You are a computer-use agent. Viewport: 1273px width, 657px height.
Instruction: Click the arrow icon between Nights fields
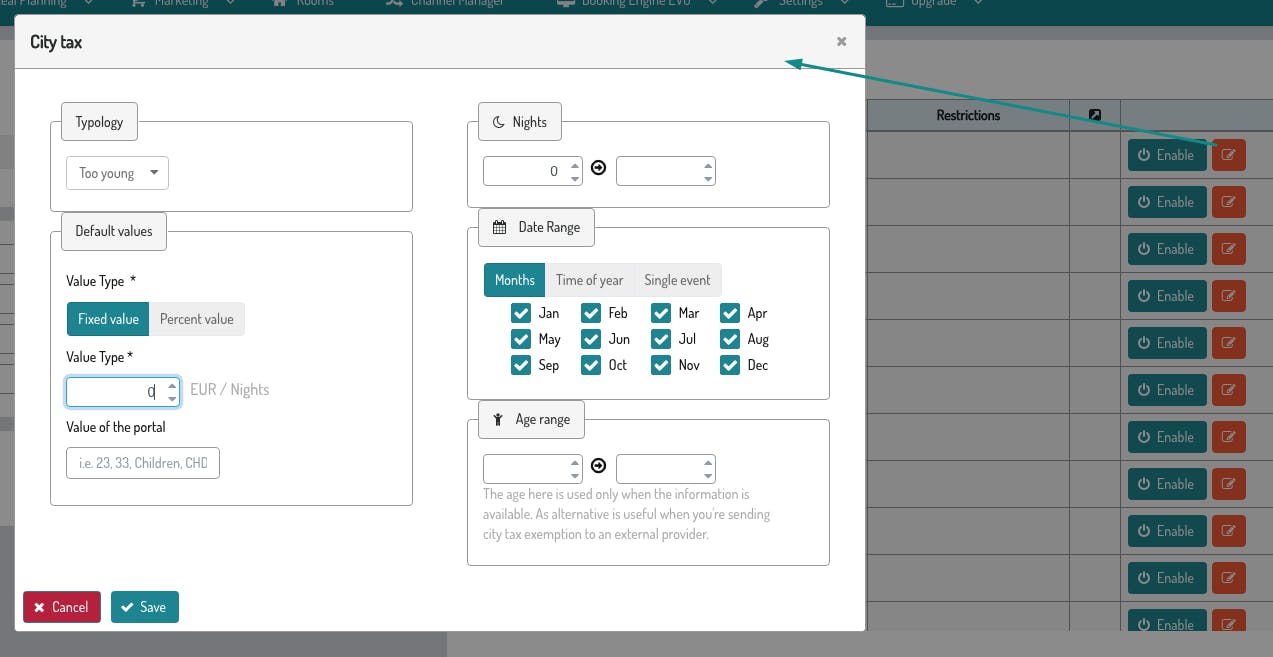(x=599, y=168)
